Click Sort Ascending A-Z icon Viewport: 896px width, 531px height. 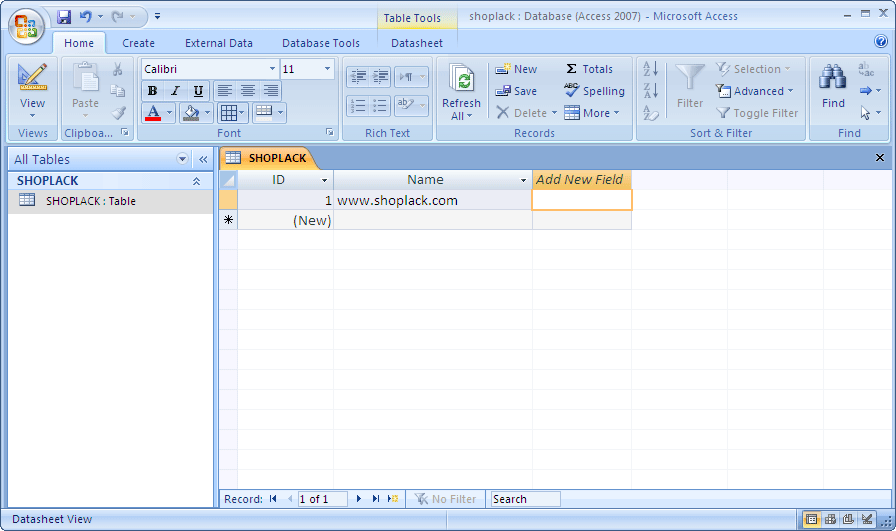[x=650, y=69]
